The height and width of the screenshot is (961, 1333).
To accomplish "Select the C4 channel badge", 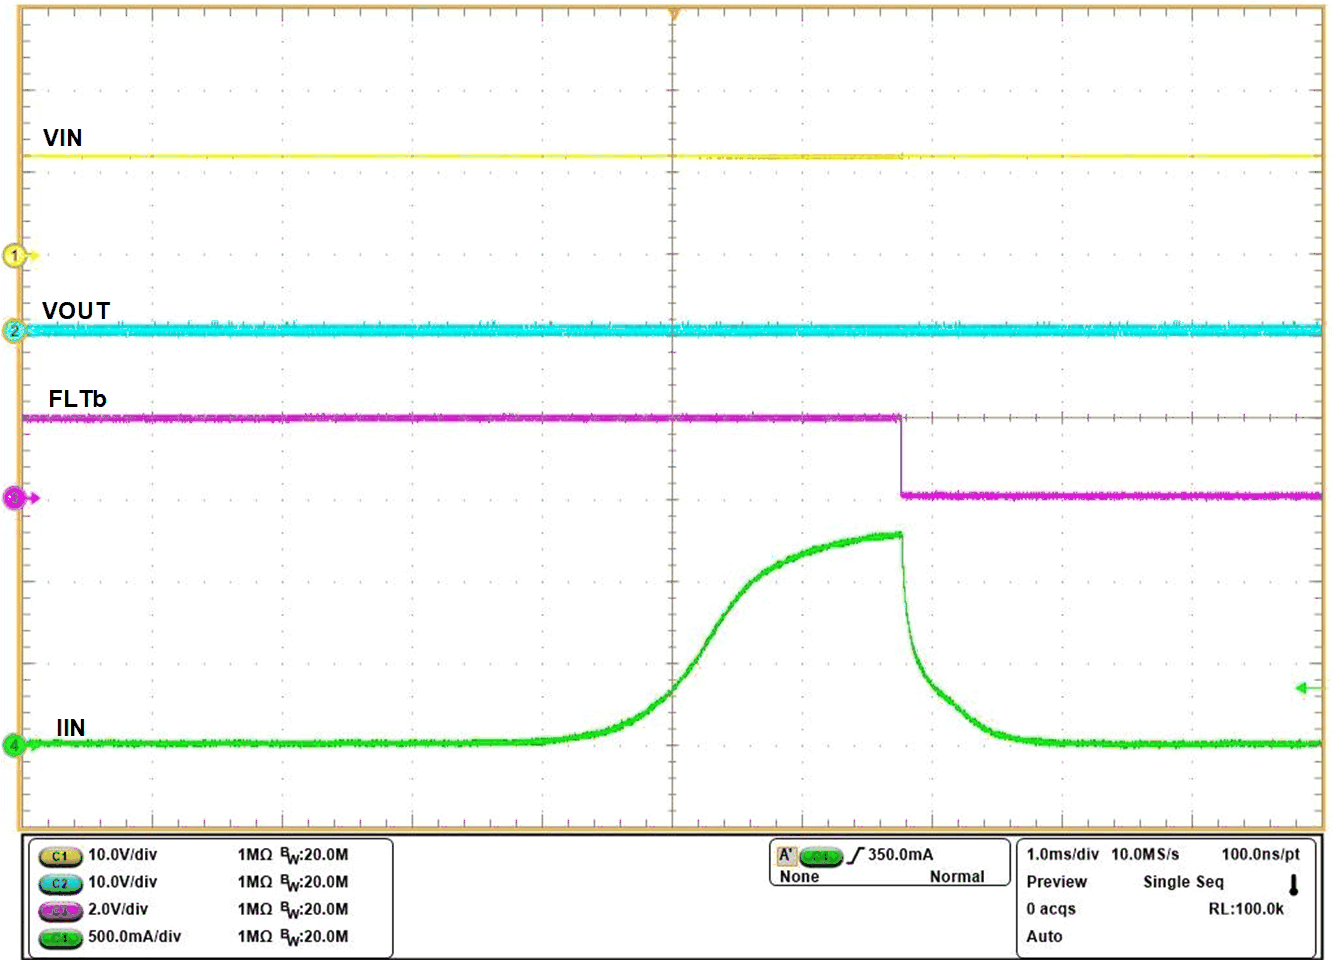I will point(58,937).
